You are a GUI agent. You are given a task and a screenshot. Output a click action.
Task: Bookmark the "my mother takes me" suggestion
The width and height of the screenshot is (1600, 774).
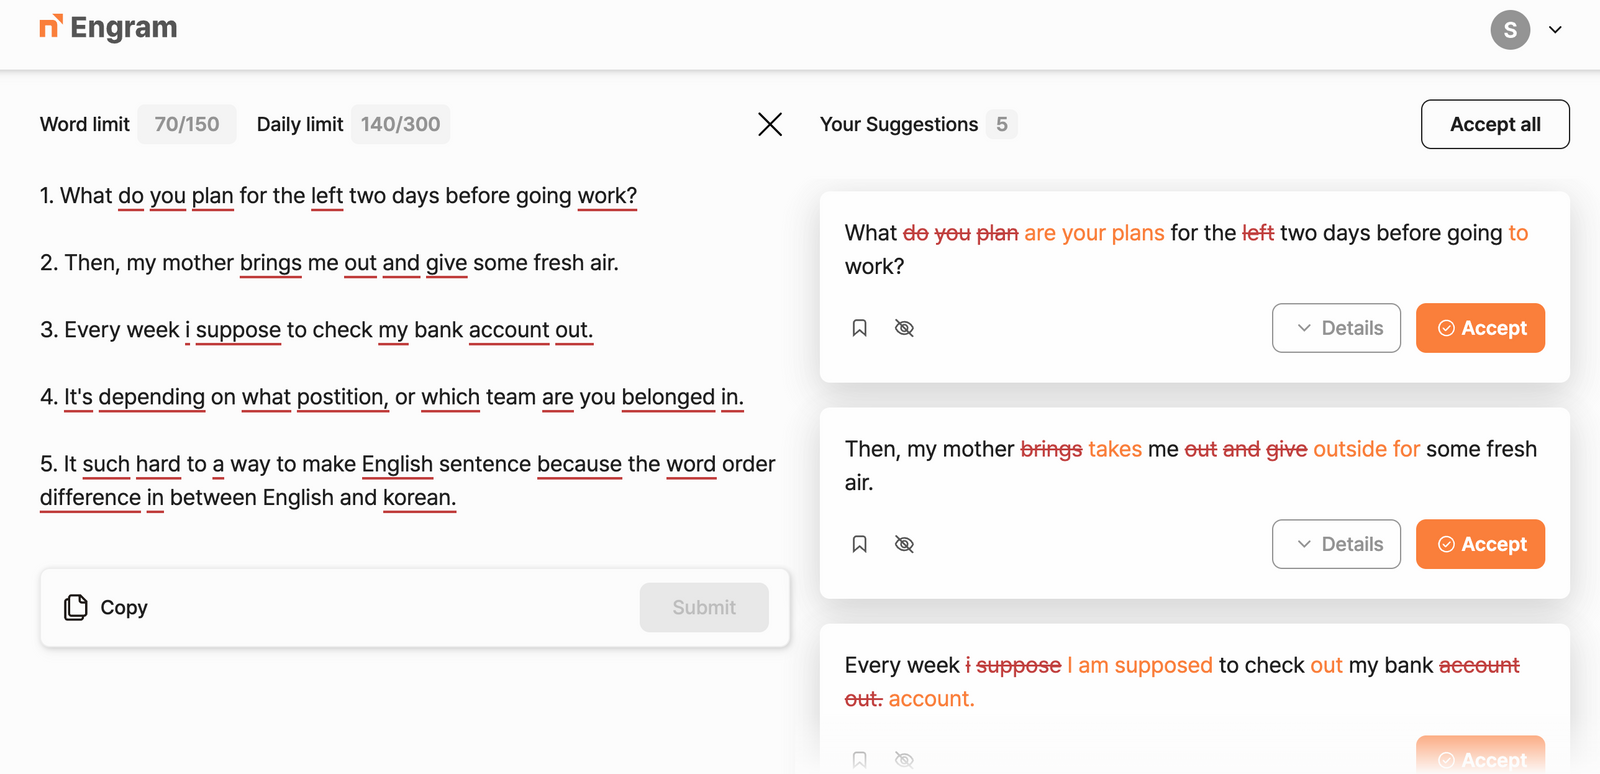click(859, 543)
